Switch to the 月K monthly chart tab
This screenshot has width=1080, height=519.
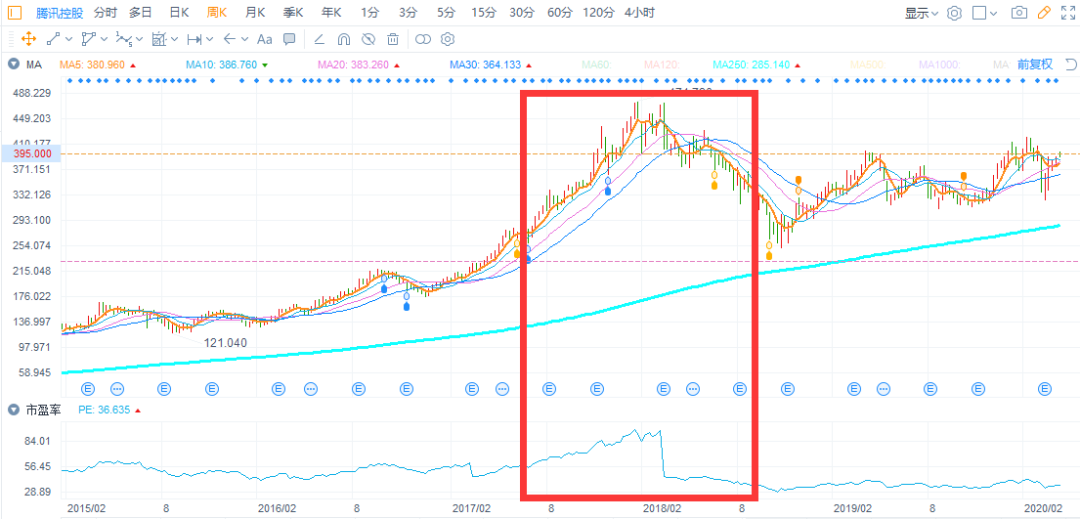click(x=254, y=13)
